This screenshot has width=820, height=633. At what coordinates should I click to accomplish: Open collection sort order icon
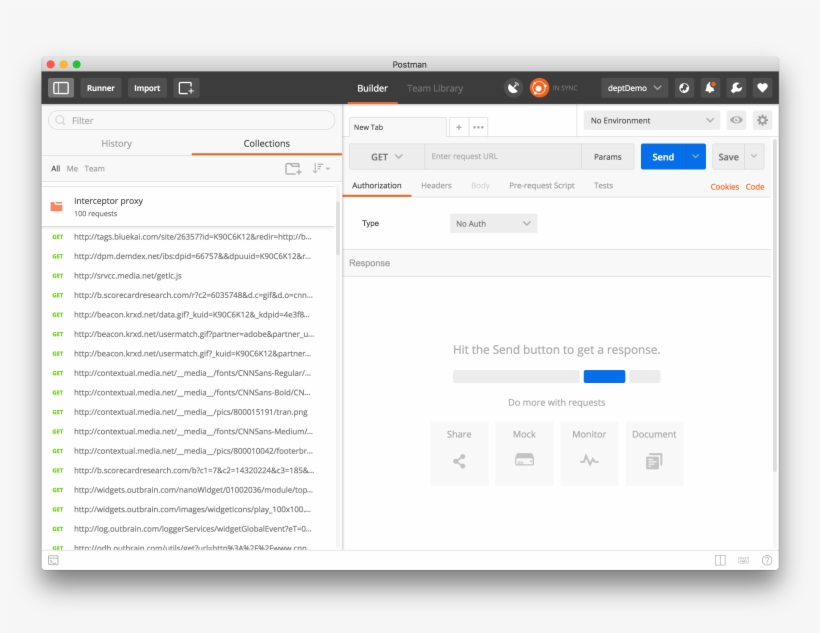321,168
